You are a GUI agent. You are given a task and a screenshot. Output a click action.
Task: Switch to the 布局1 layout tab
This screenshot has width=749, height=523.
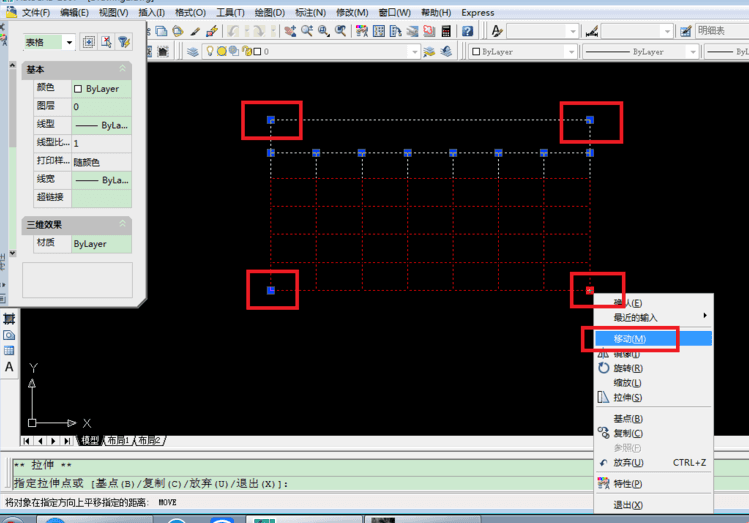click(x=118, y=440)
